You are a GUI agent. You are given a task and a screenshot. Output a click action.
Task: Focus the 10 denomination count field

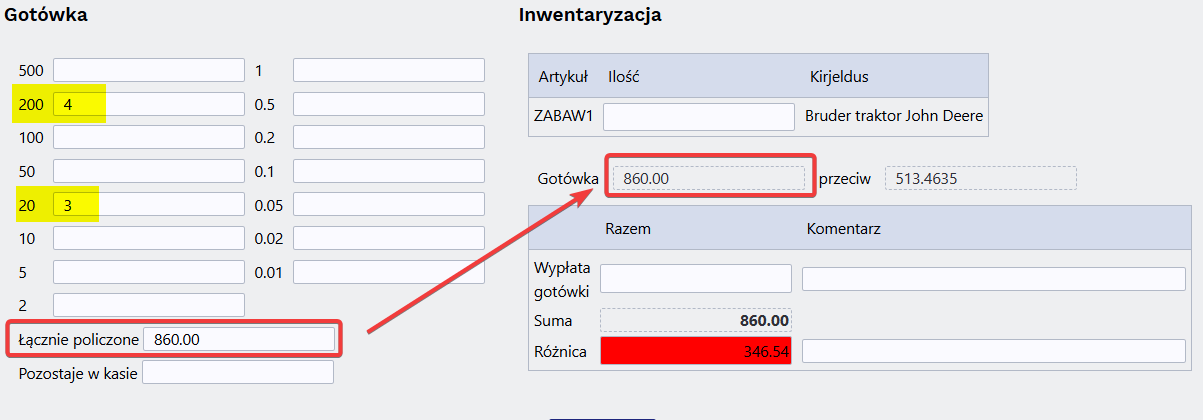tap(148, 238)
